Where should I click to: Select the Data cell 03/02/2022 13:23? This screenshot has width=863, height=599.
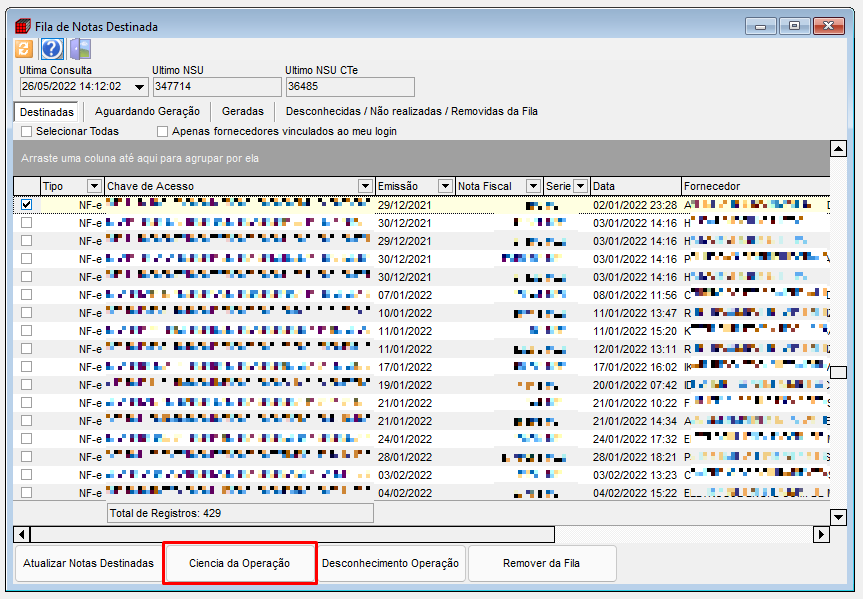(x=635, y=475)
